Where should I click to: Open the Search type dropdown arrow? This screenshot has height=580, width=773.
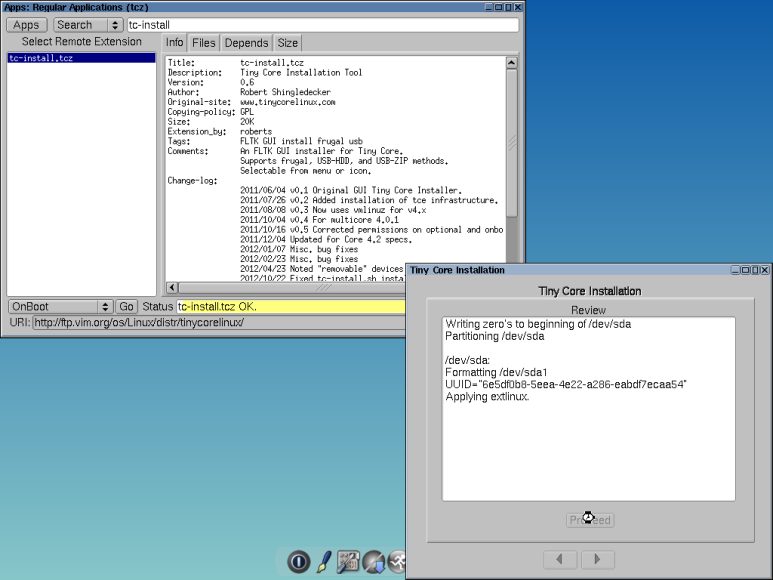[x=115, y=25]
